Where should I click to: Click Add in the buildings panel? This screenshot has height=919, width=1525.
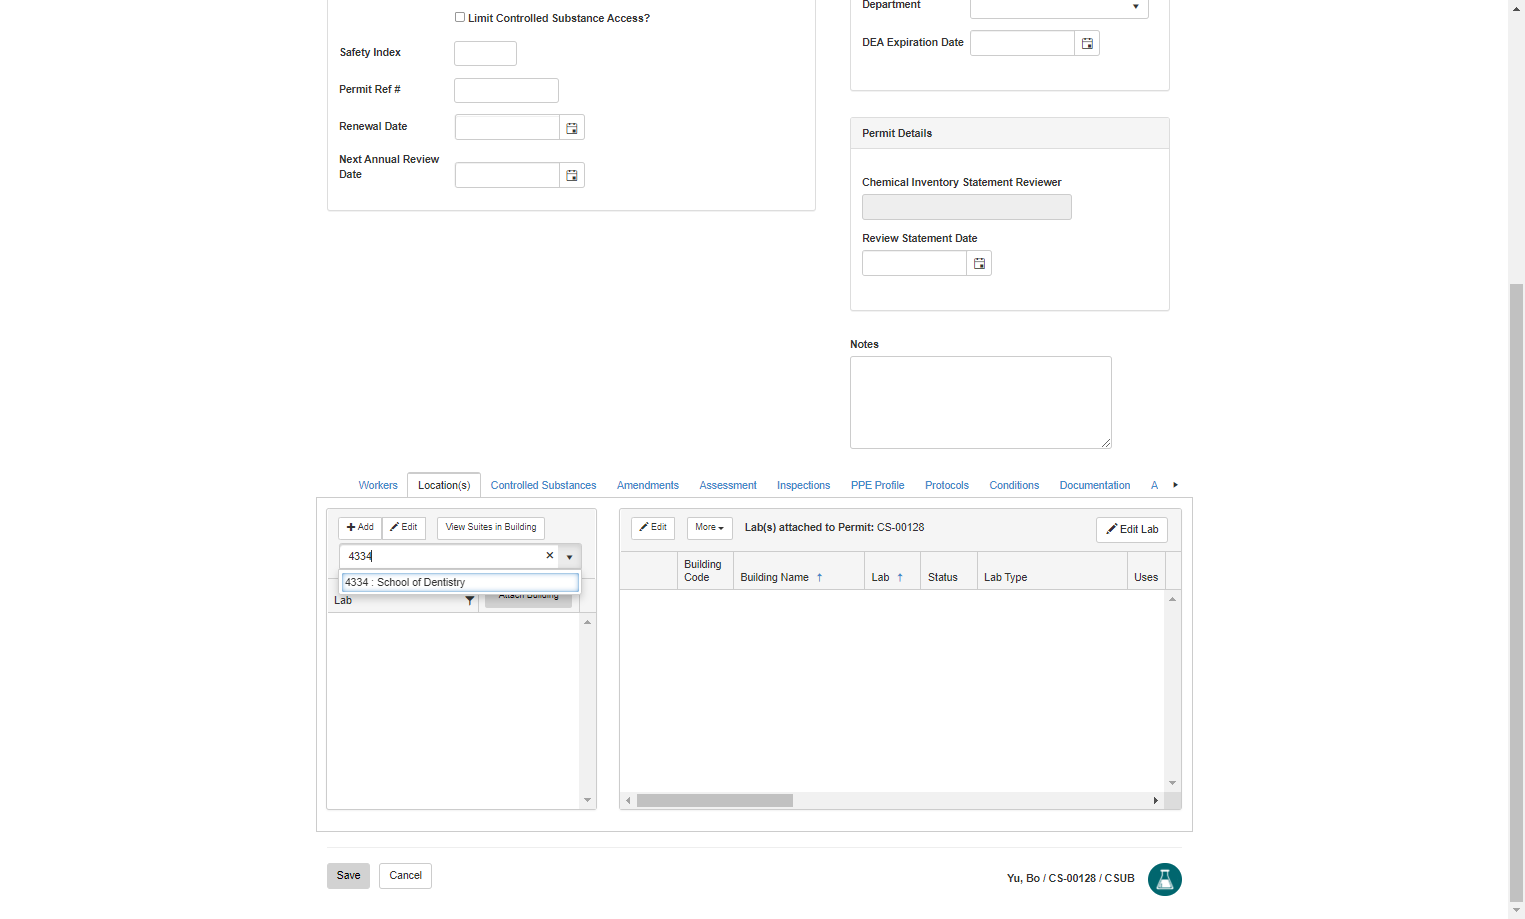[x=360, y=528]
